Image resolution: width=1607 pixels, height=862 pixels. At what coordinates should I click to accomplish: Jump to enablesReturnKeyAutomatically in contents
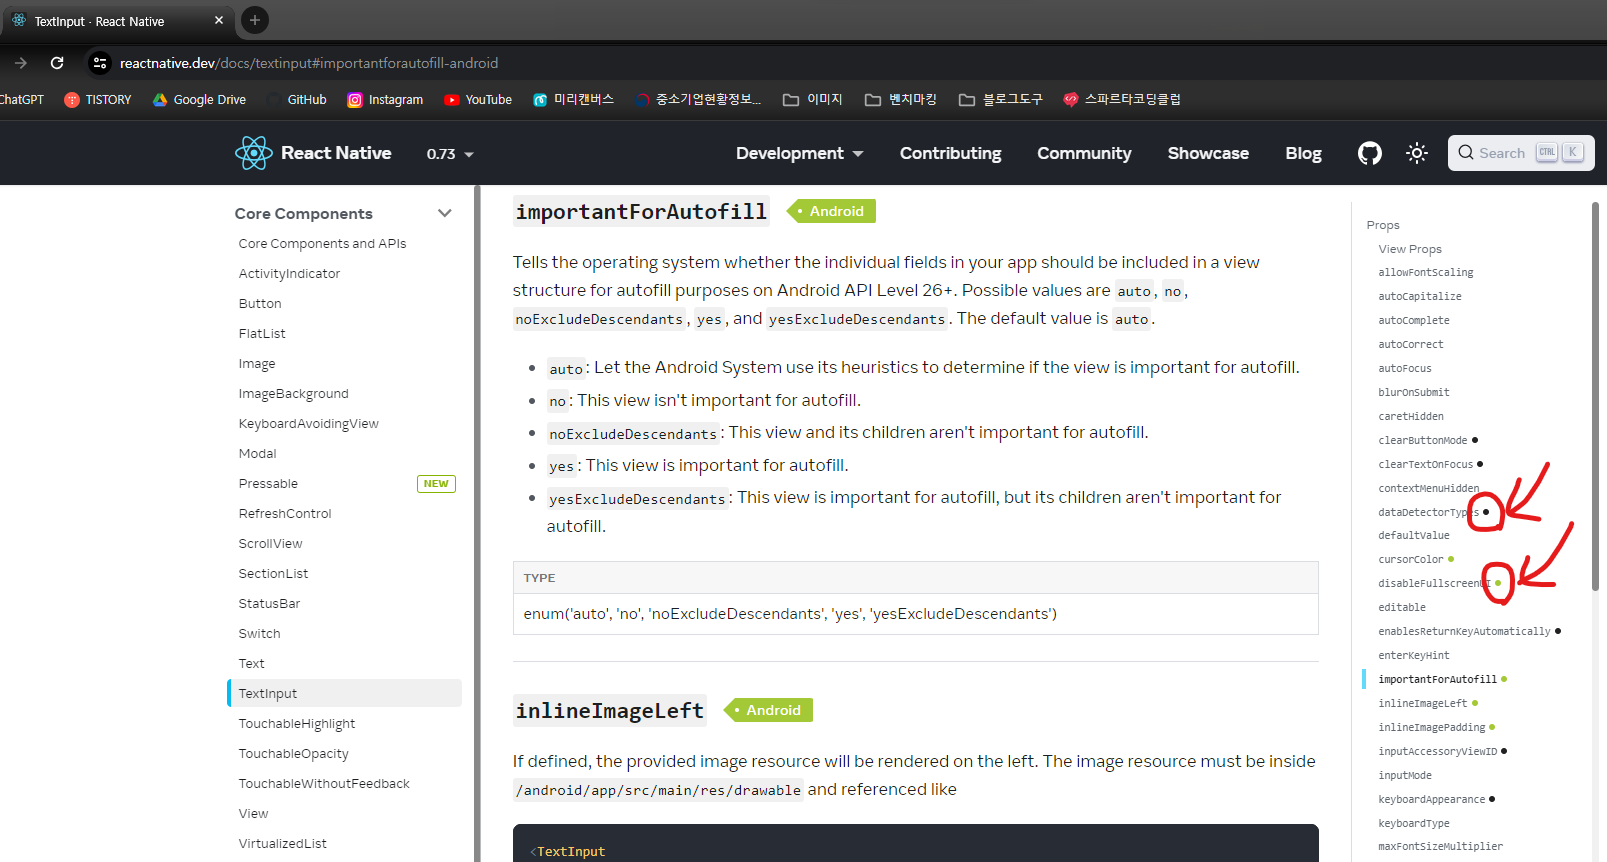[1464, 631]
